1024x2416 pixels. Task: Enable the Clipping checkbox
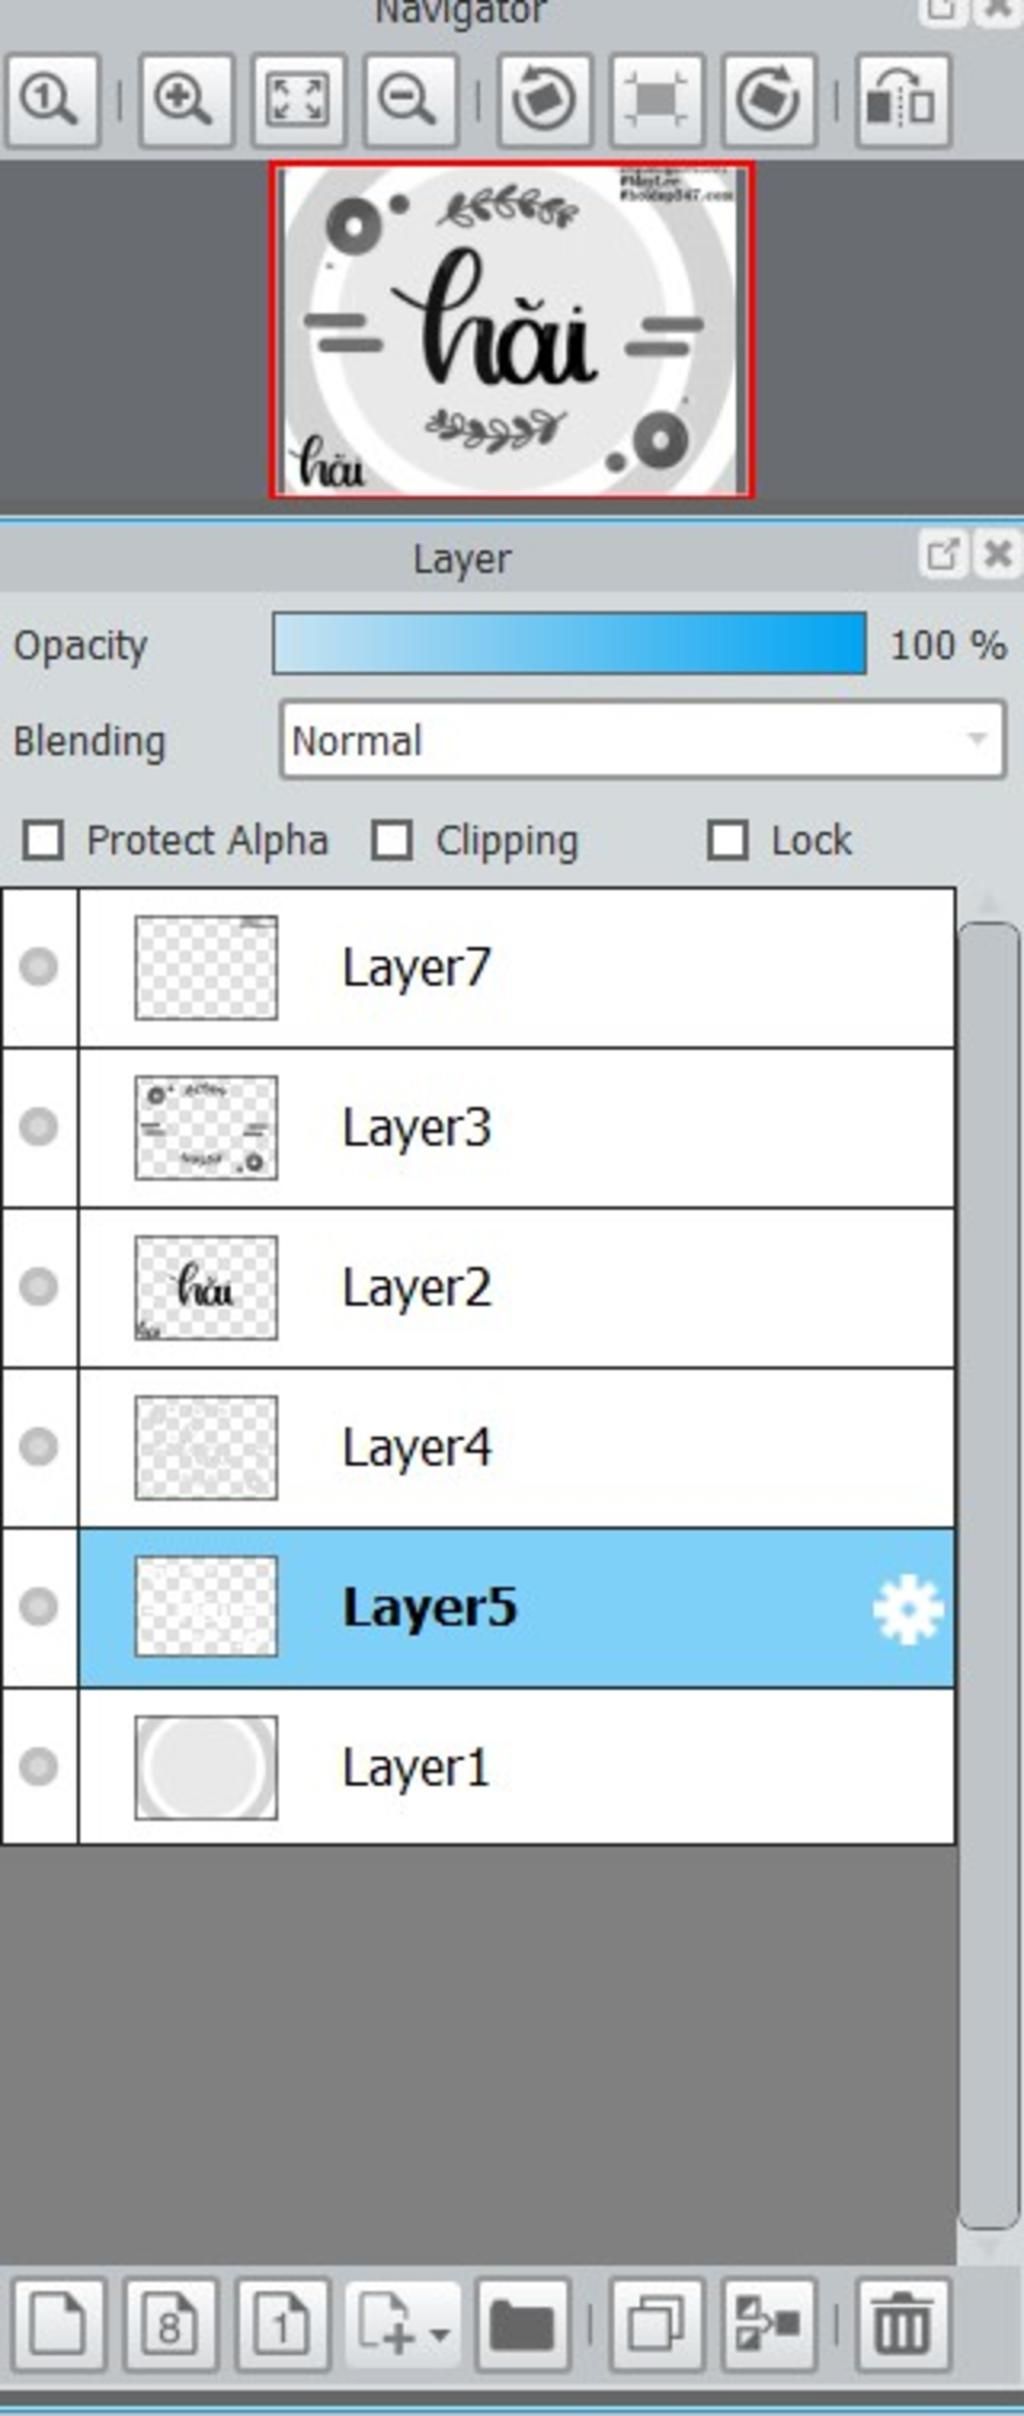click(391, 840)
